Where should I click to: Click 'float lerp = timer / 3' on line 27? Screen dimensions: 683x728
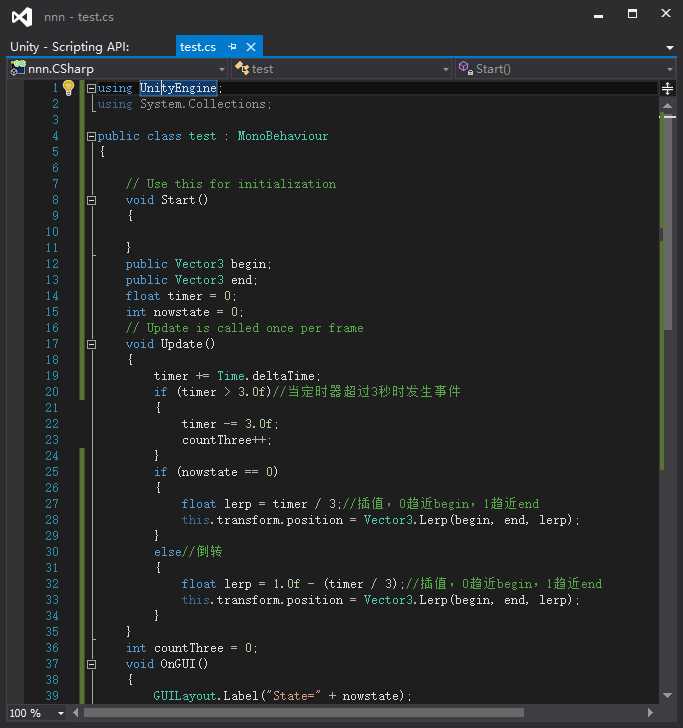259,504
